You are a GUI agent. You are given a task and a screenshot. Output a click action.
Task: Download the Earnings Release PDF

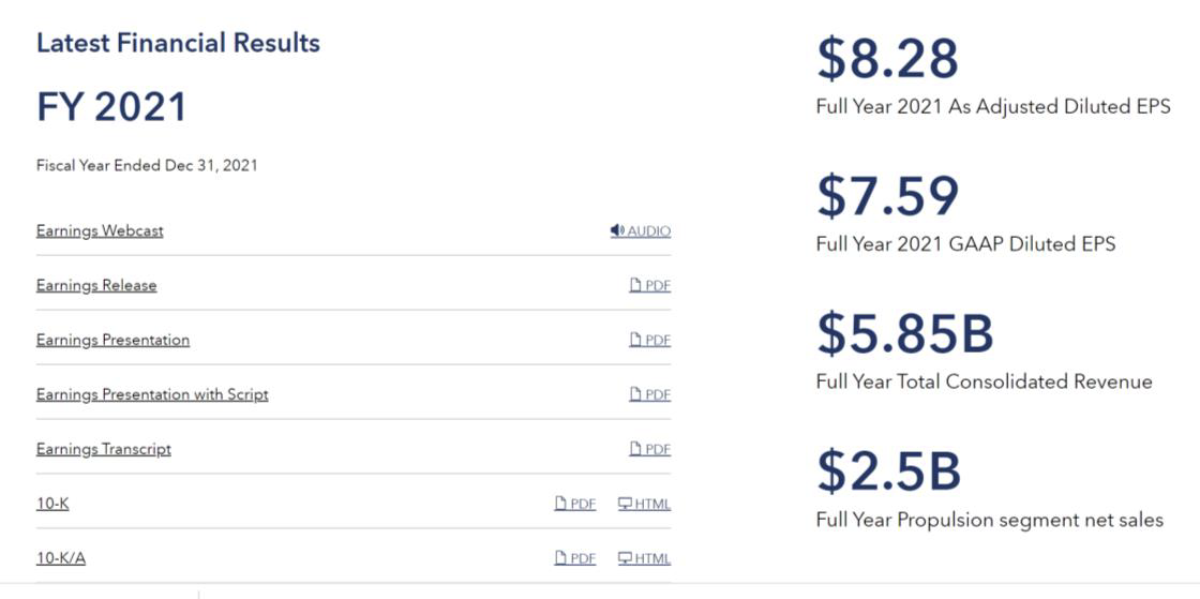coord(650,286)
